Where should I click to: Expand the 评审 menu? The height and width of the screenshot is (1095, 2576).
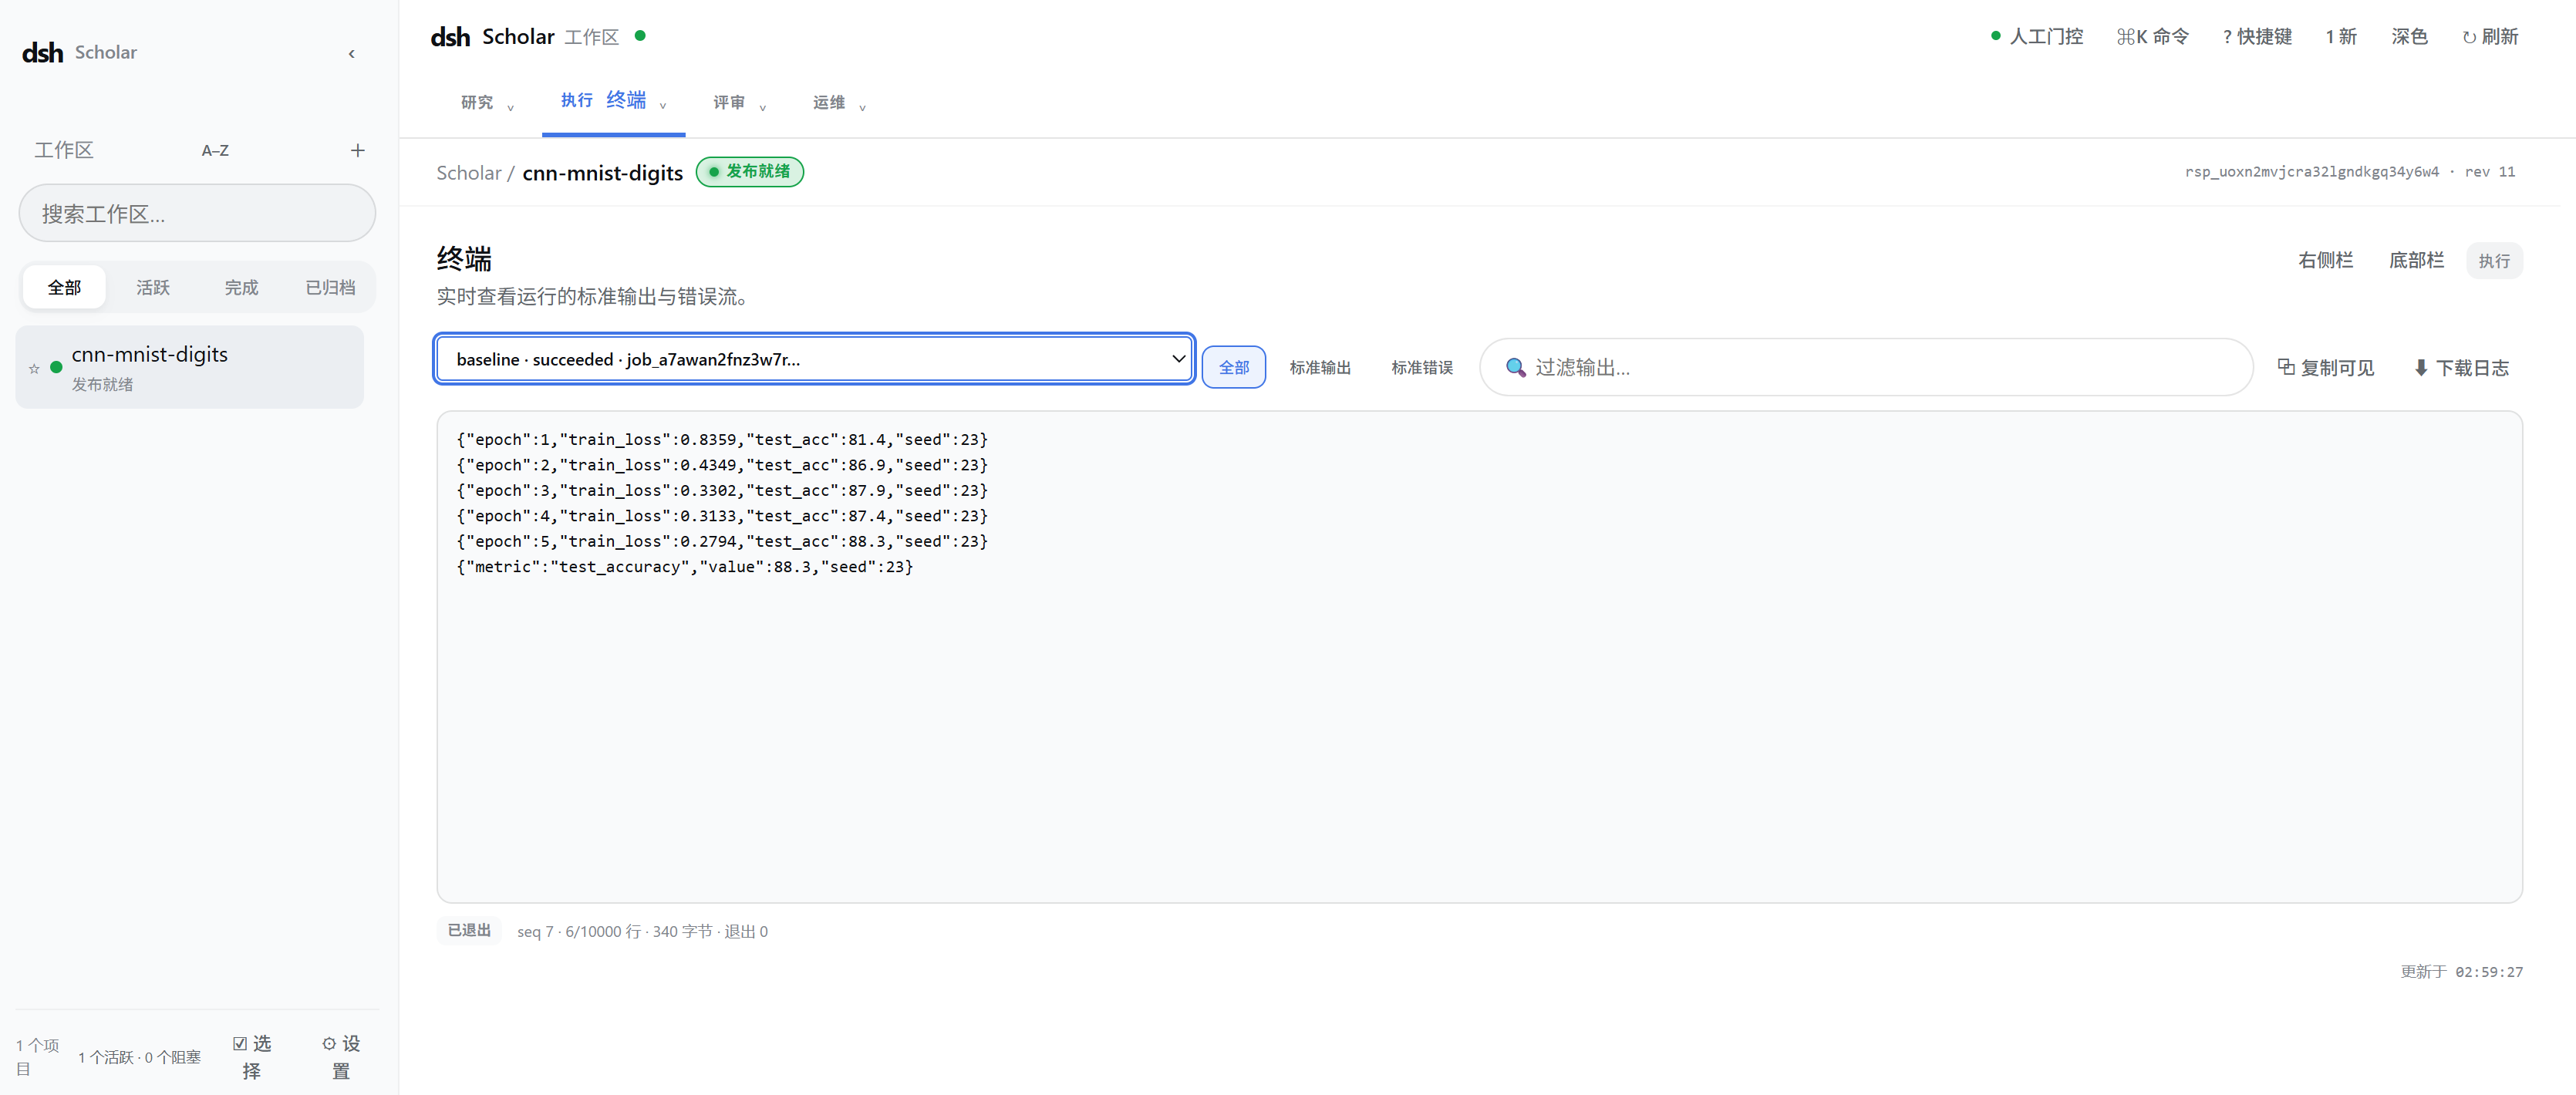click(x=739, y=103)
